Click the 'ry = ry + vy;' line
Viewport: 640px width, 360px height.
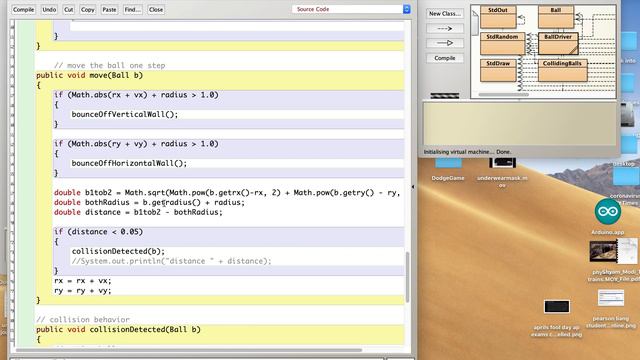82,291
